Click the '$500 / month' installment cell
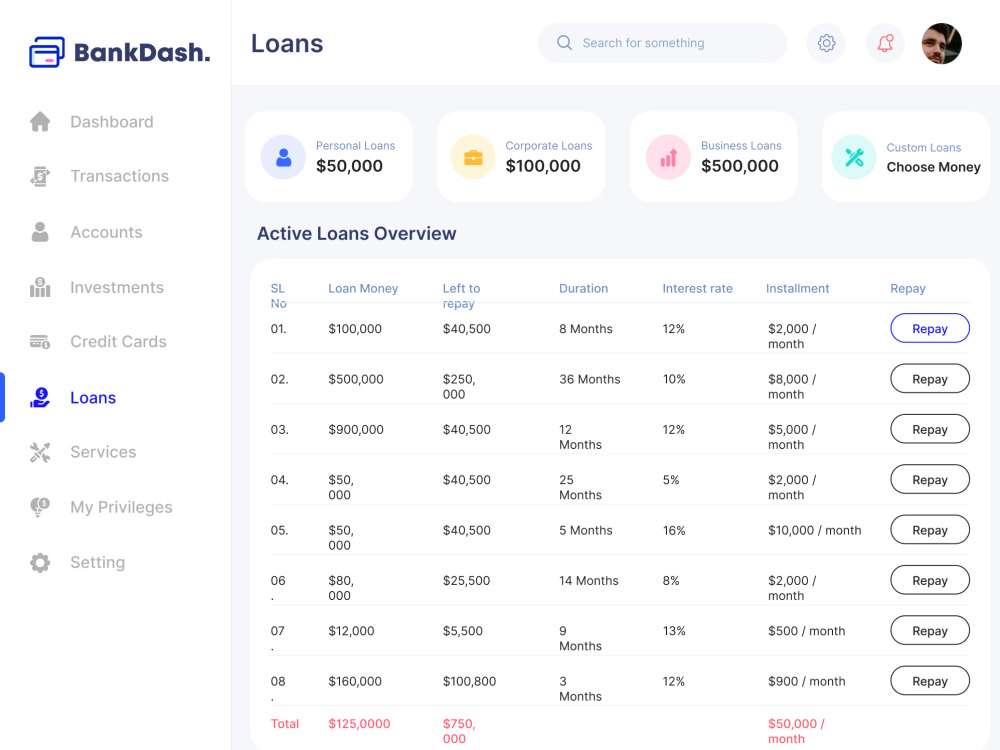 coord(807,631)
